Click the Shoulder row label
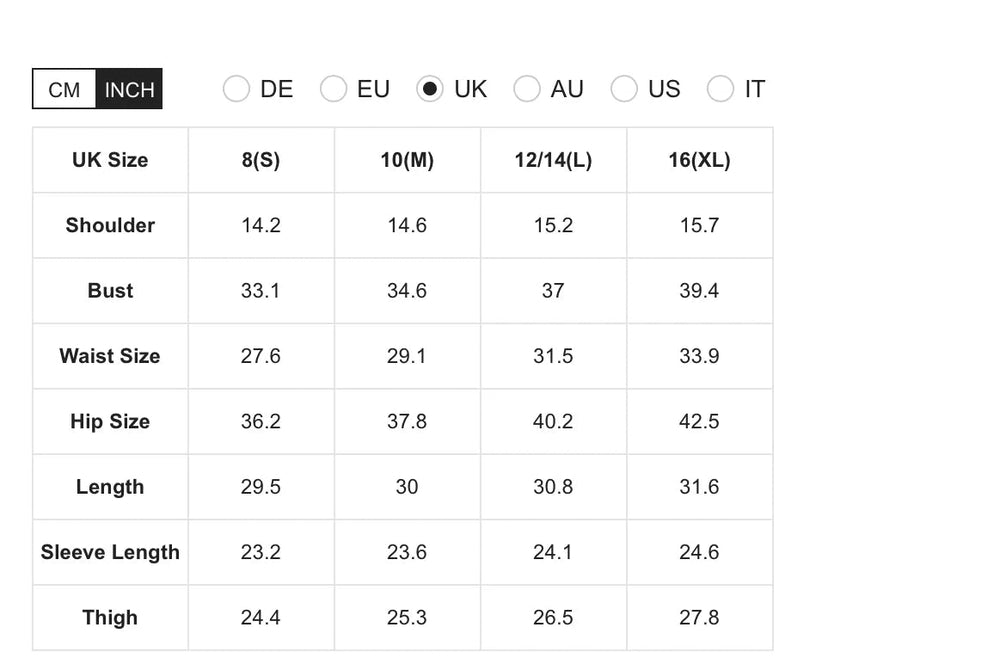This screenshot has width=1000, height=658. [110, 225]
